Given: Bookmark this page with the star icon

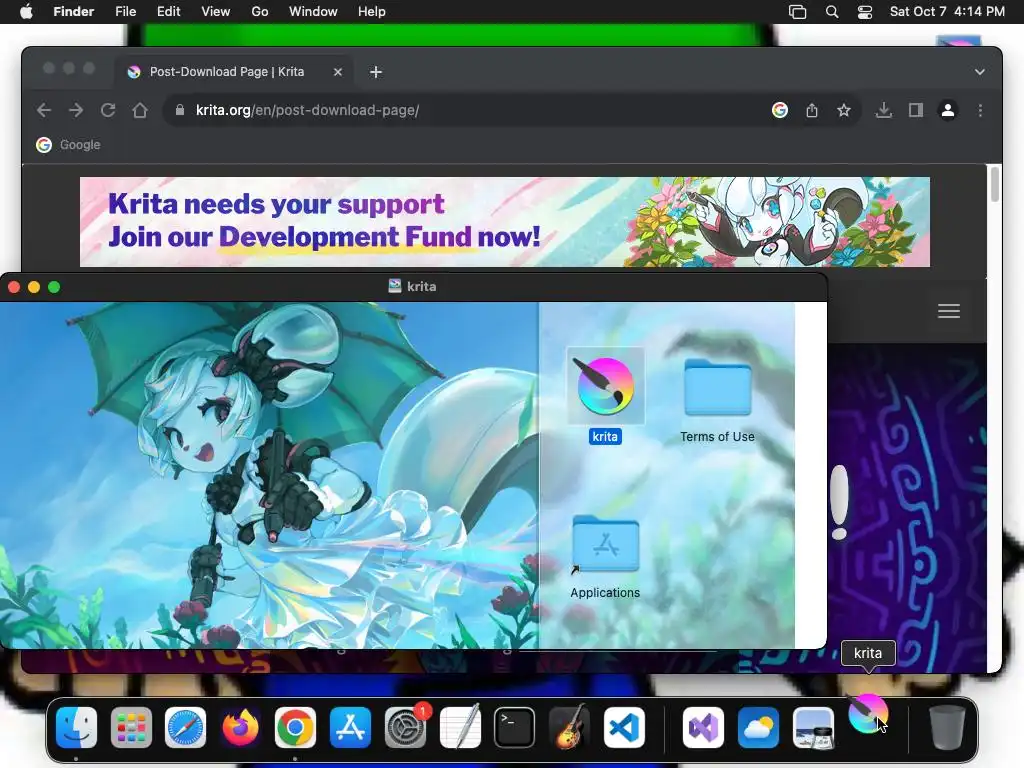Looking at the screenshot, I should (x=844, y=110).
